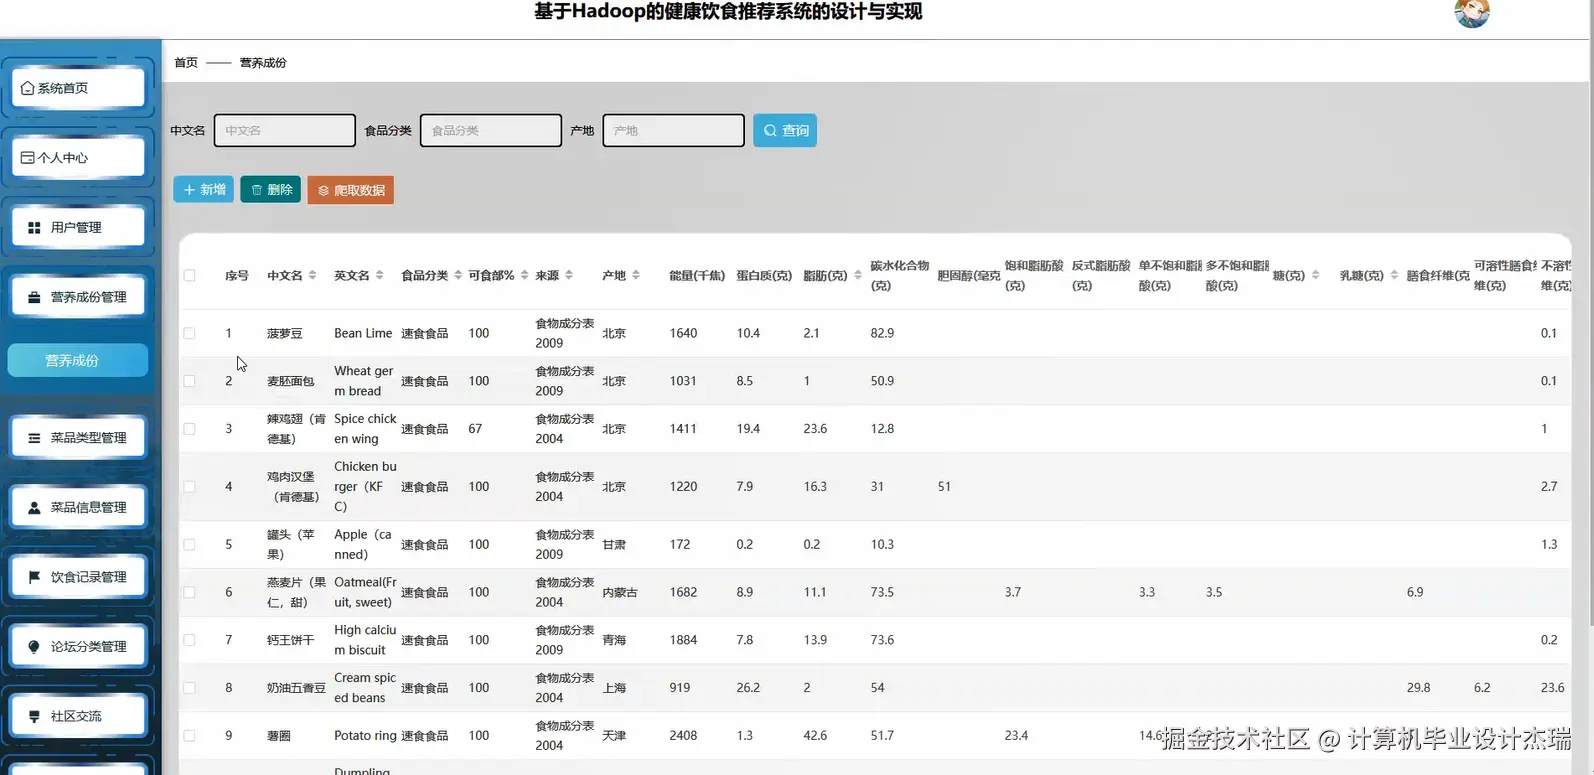Expand the 用户管理 menu
Screen dimensions: 1594x775
[78, 228]
